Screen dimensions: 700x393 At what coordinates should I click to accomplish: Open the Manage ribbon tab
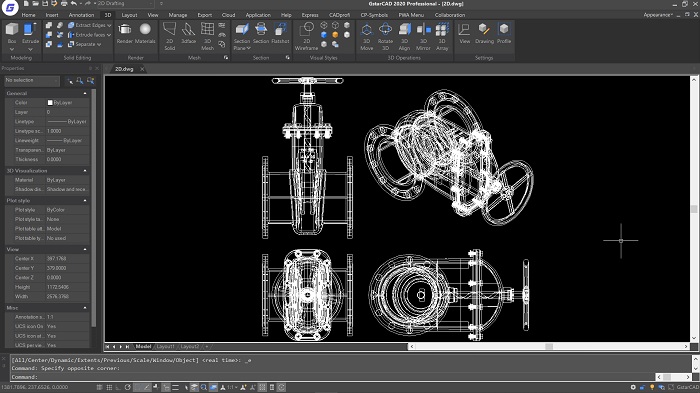pyautogui.click(x=178, y=15)
